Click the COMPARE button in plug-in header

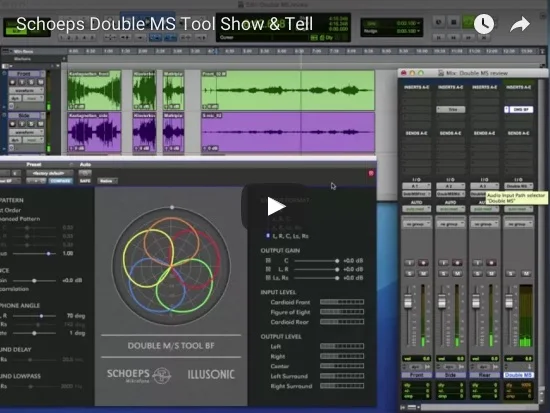[x=61, y=181]
